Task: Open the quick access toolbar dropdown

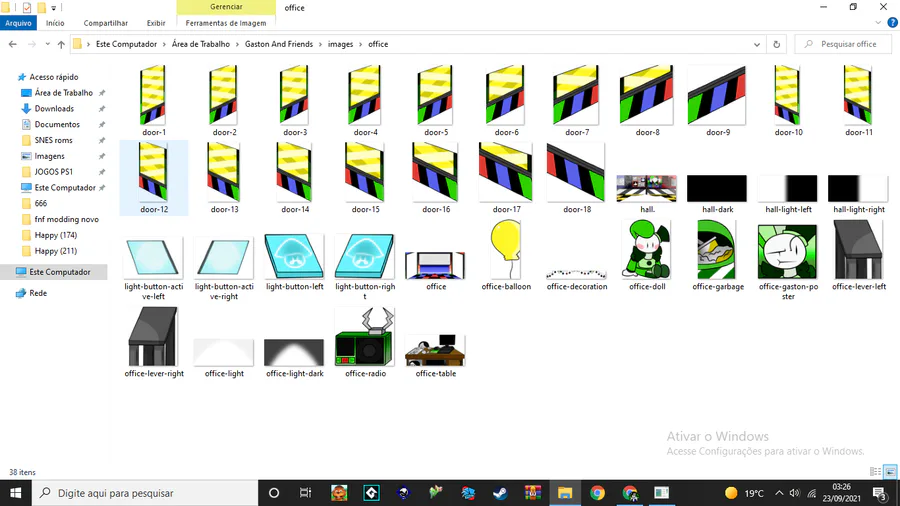Action: tap(53, 8)
